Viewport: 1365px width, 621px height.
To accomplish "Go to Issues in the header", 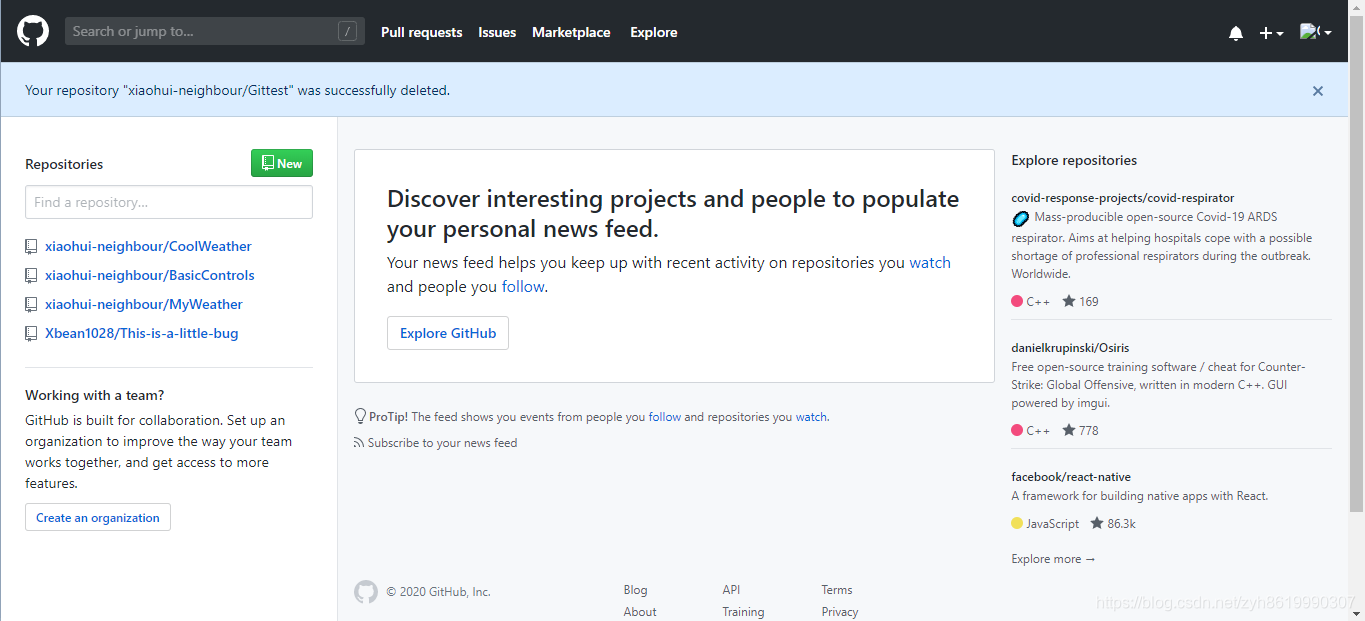I will click(x=497, y=32).
